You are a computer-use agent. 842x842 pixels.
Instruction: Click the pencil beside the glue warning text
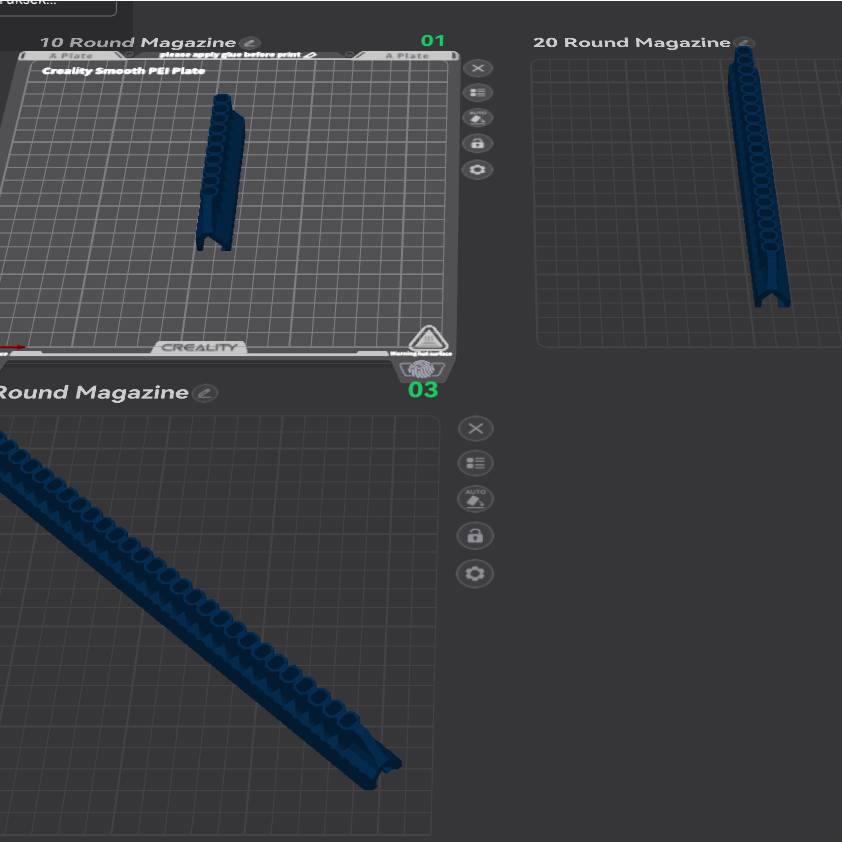coord(311,54)
